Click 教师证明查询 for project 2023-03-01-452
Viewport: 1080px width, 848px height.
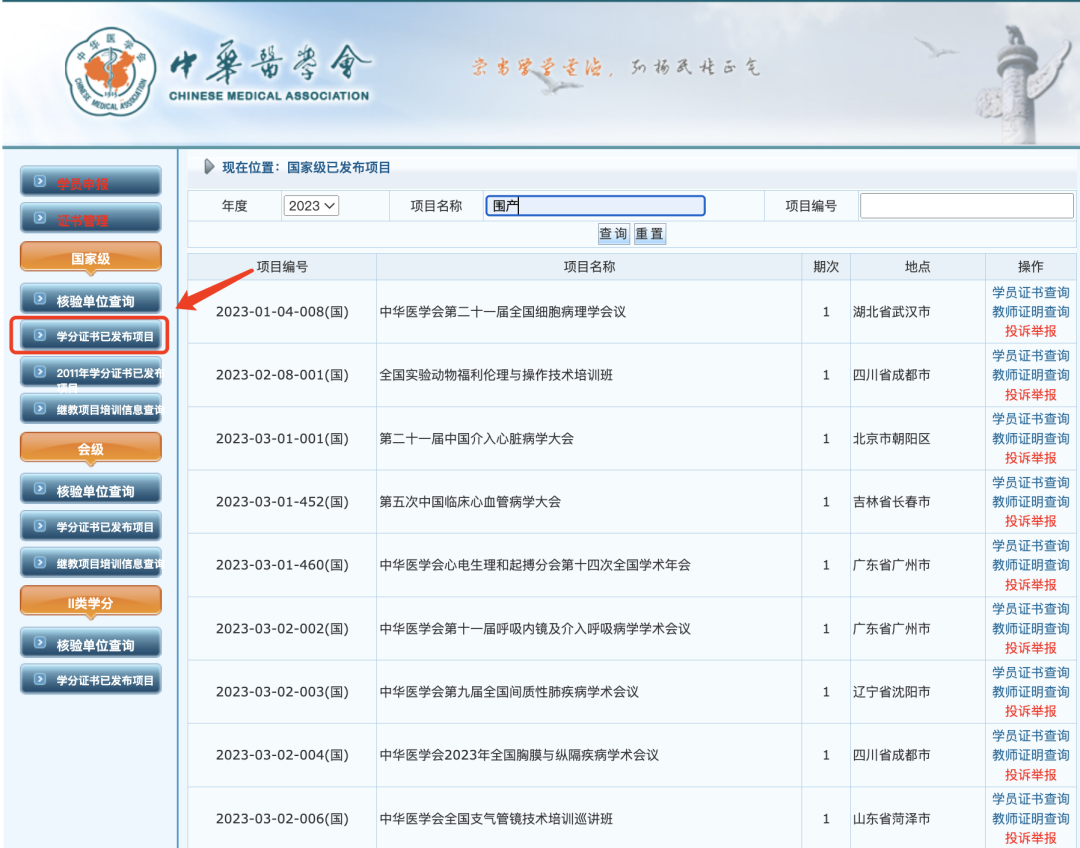click(1030, 501)
